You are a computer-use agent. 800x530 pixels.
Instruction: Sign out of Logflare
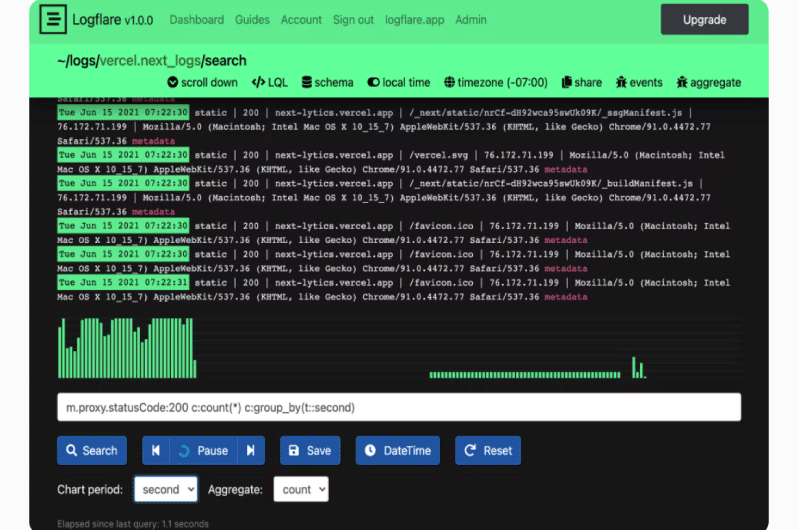pyautogui.click(x=353, y=20)
